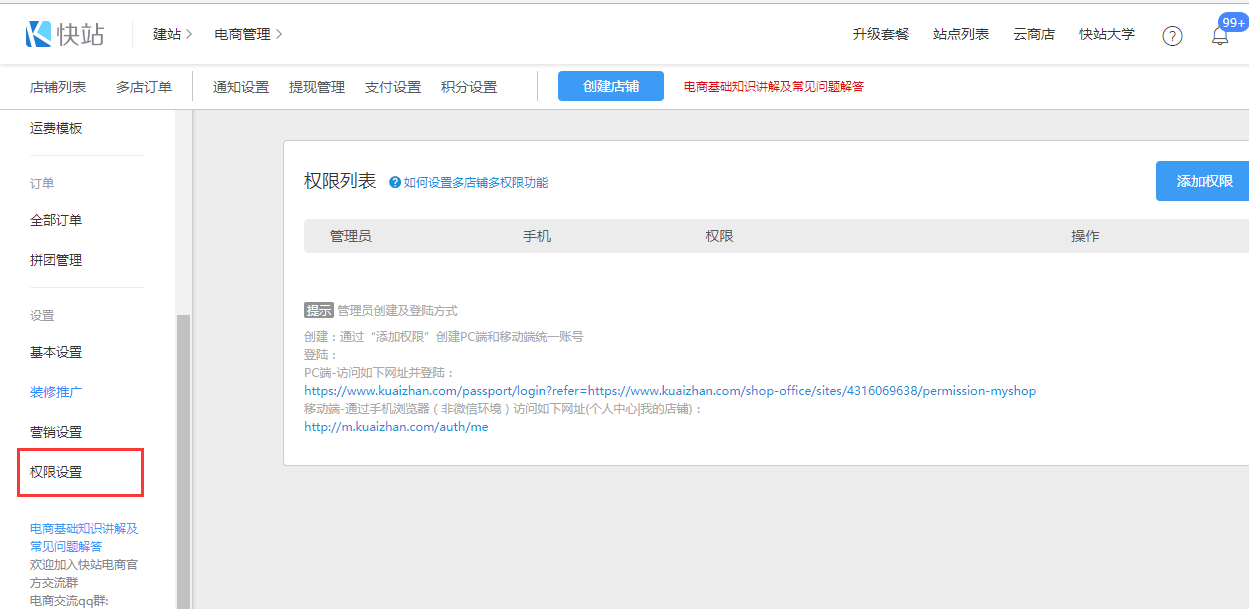Expand the 建站 breadcrumb dropdown

coord(172,34)
